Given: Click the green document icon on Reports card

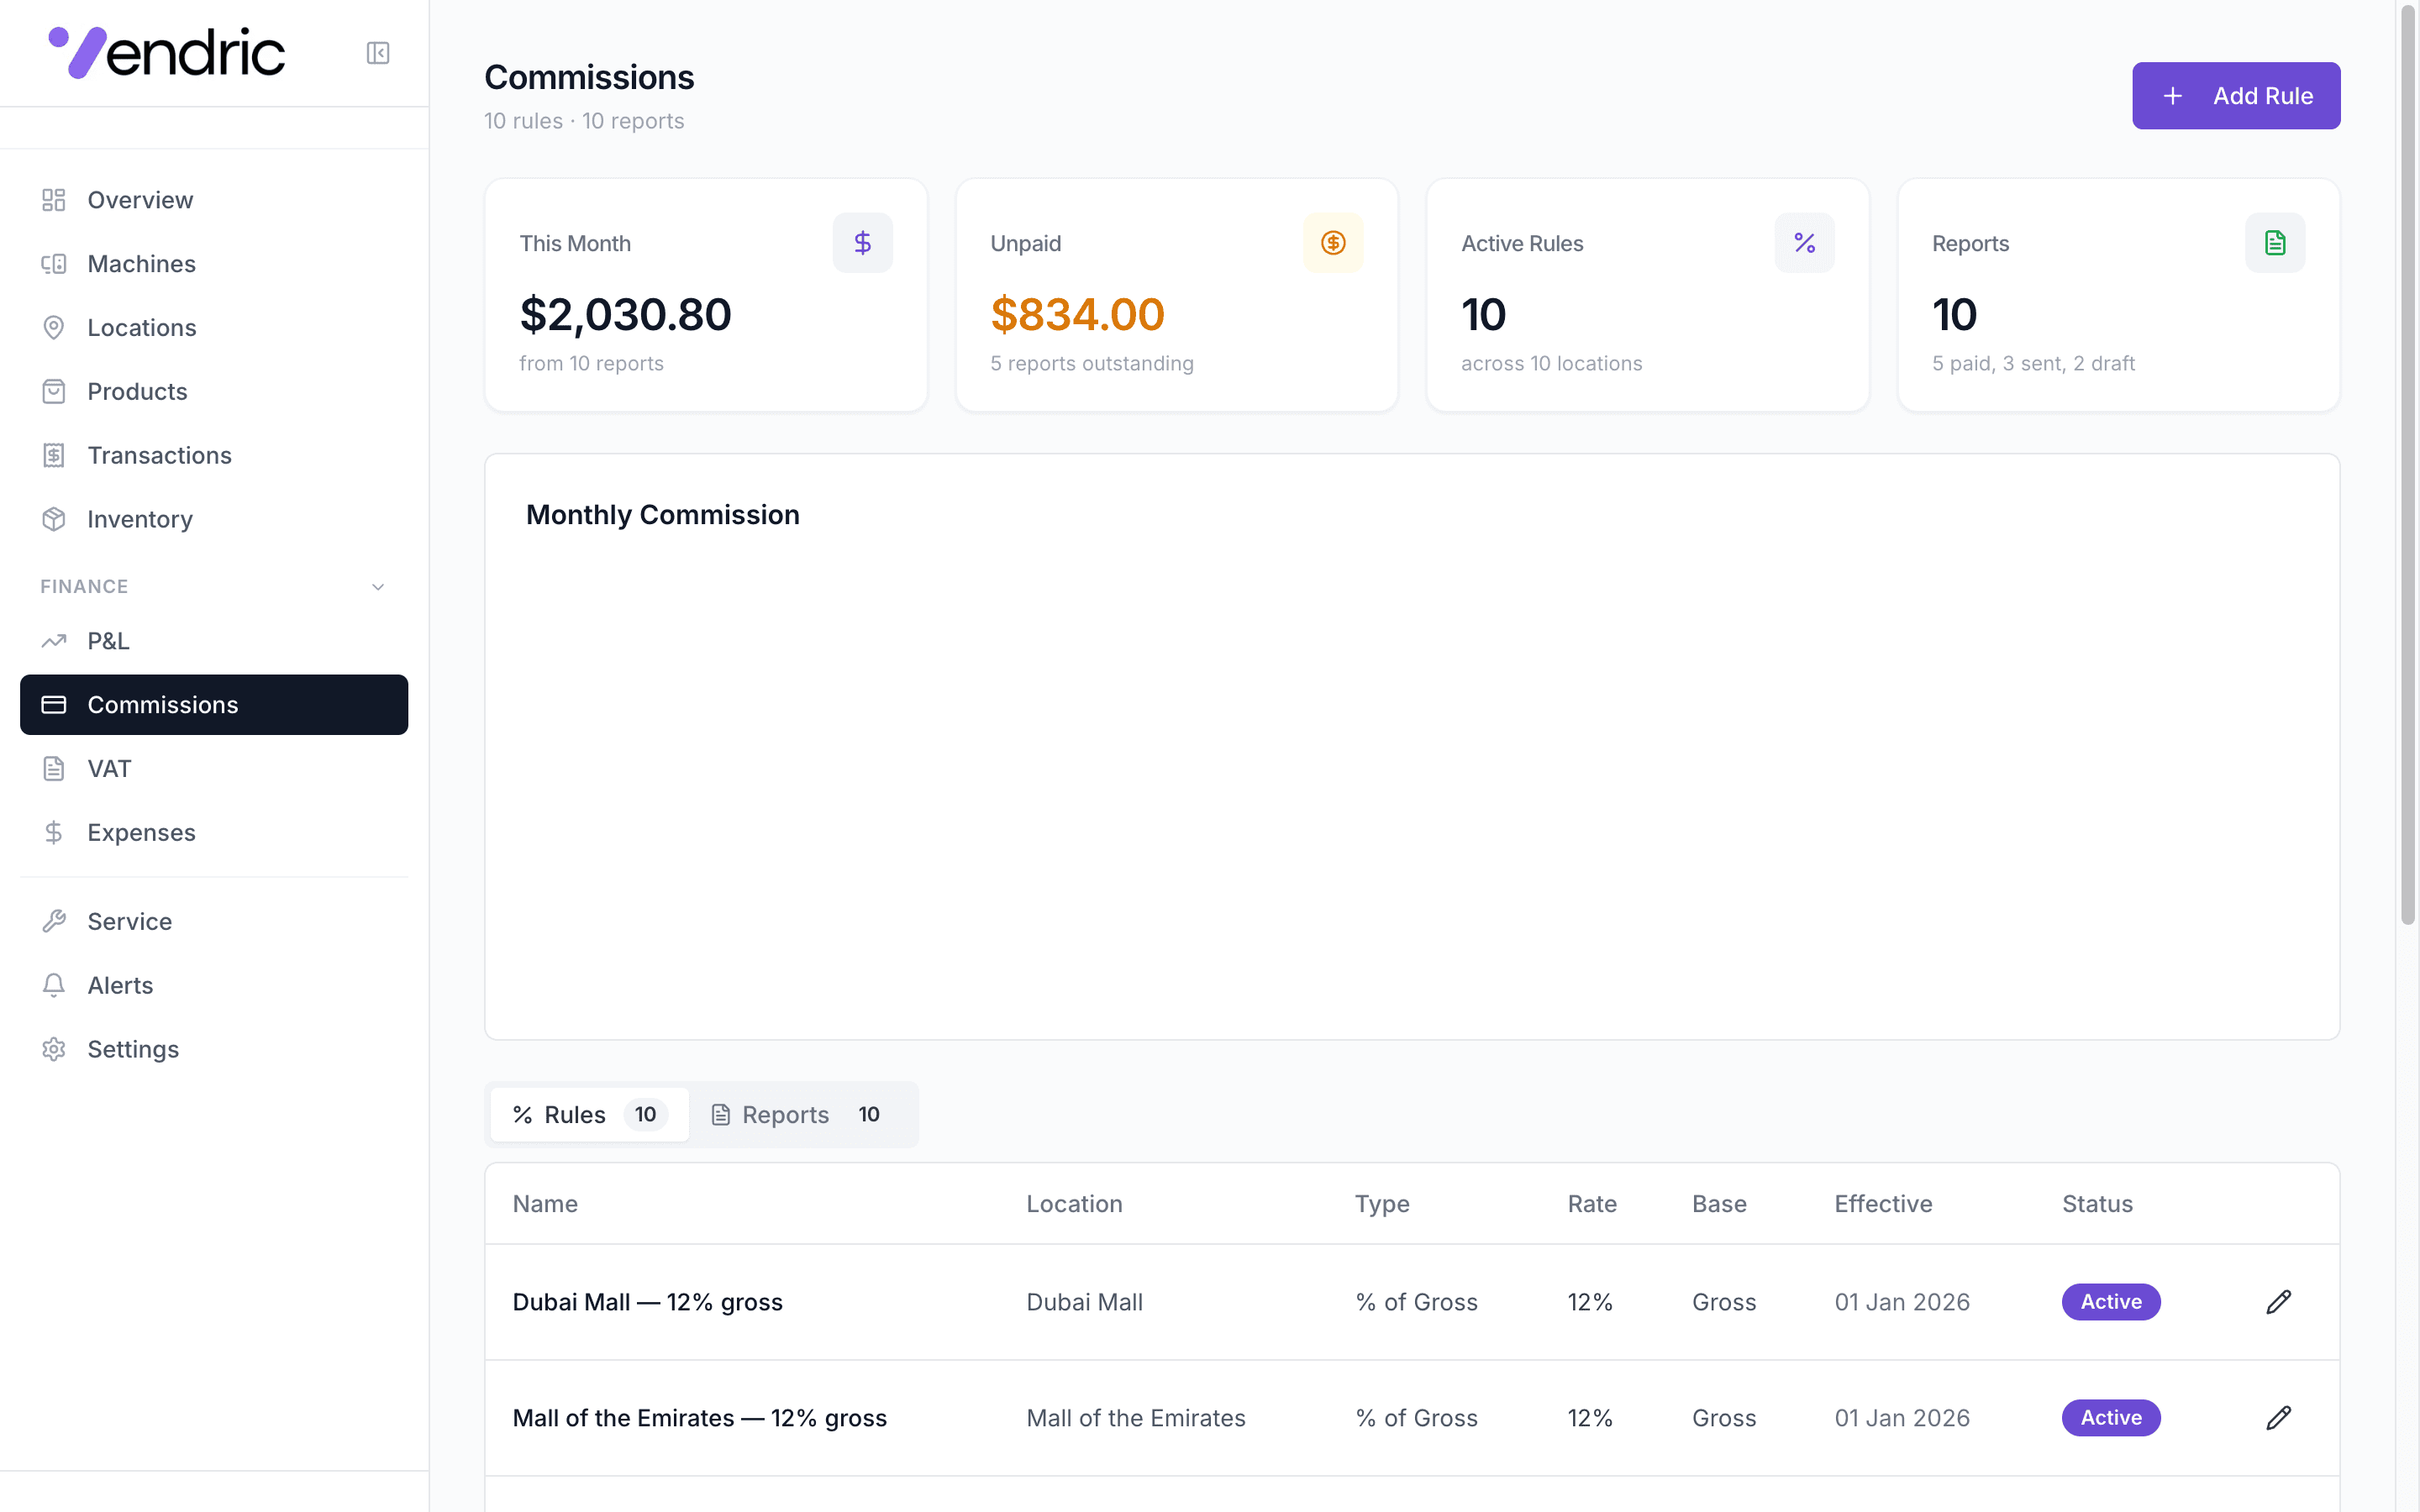Looking at the screenshot, I should point(2275,243).
